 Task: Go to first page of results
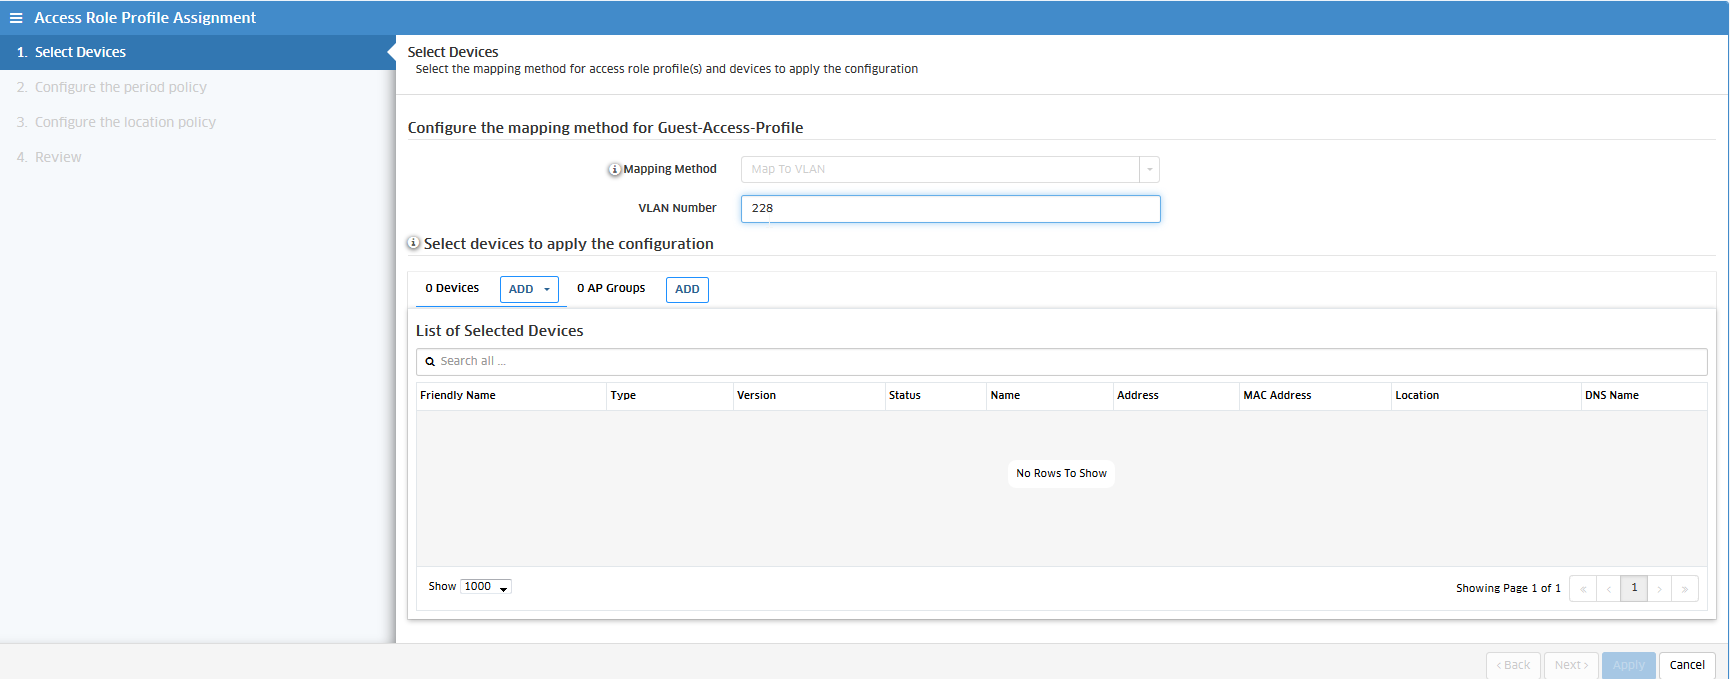point(1583,589)
